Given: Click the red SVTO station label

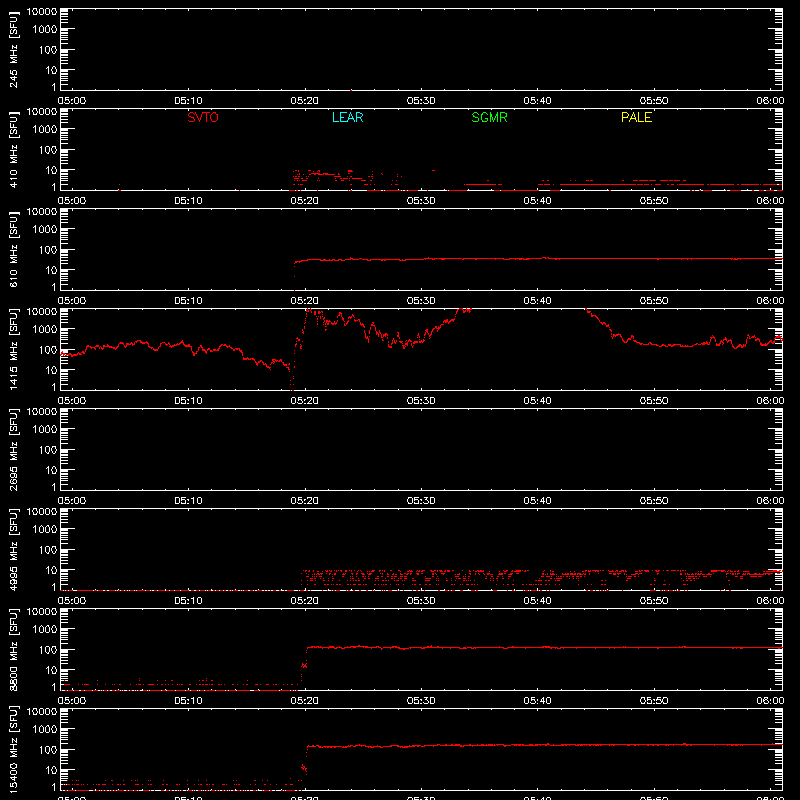Looking at the screenshot, I should click(203, 117).
